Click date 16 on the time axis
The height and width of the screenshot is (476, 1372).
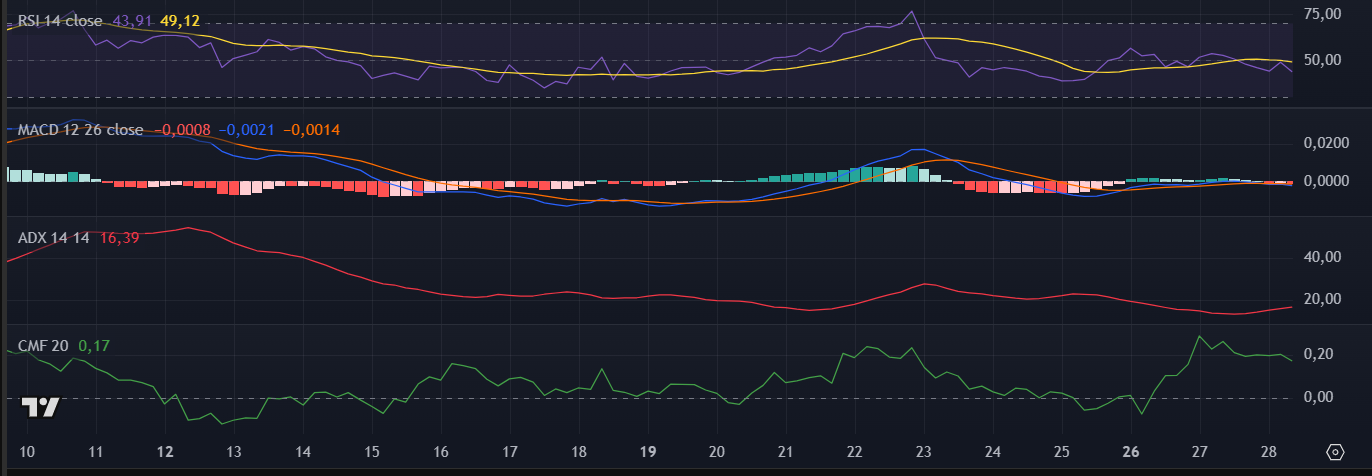pos(441,451)
